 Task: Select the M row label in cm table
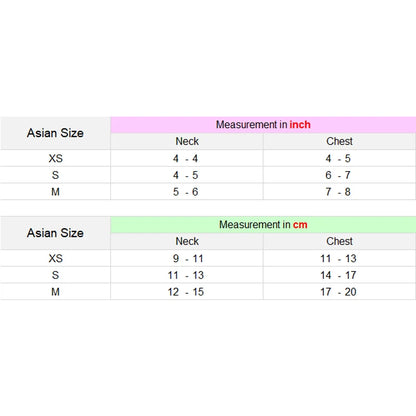[x=55, y=292]
